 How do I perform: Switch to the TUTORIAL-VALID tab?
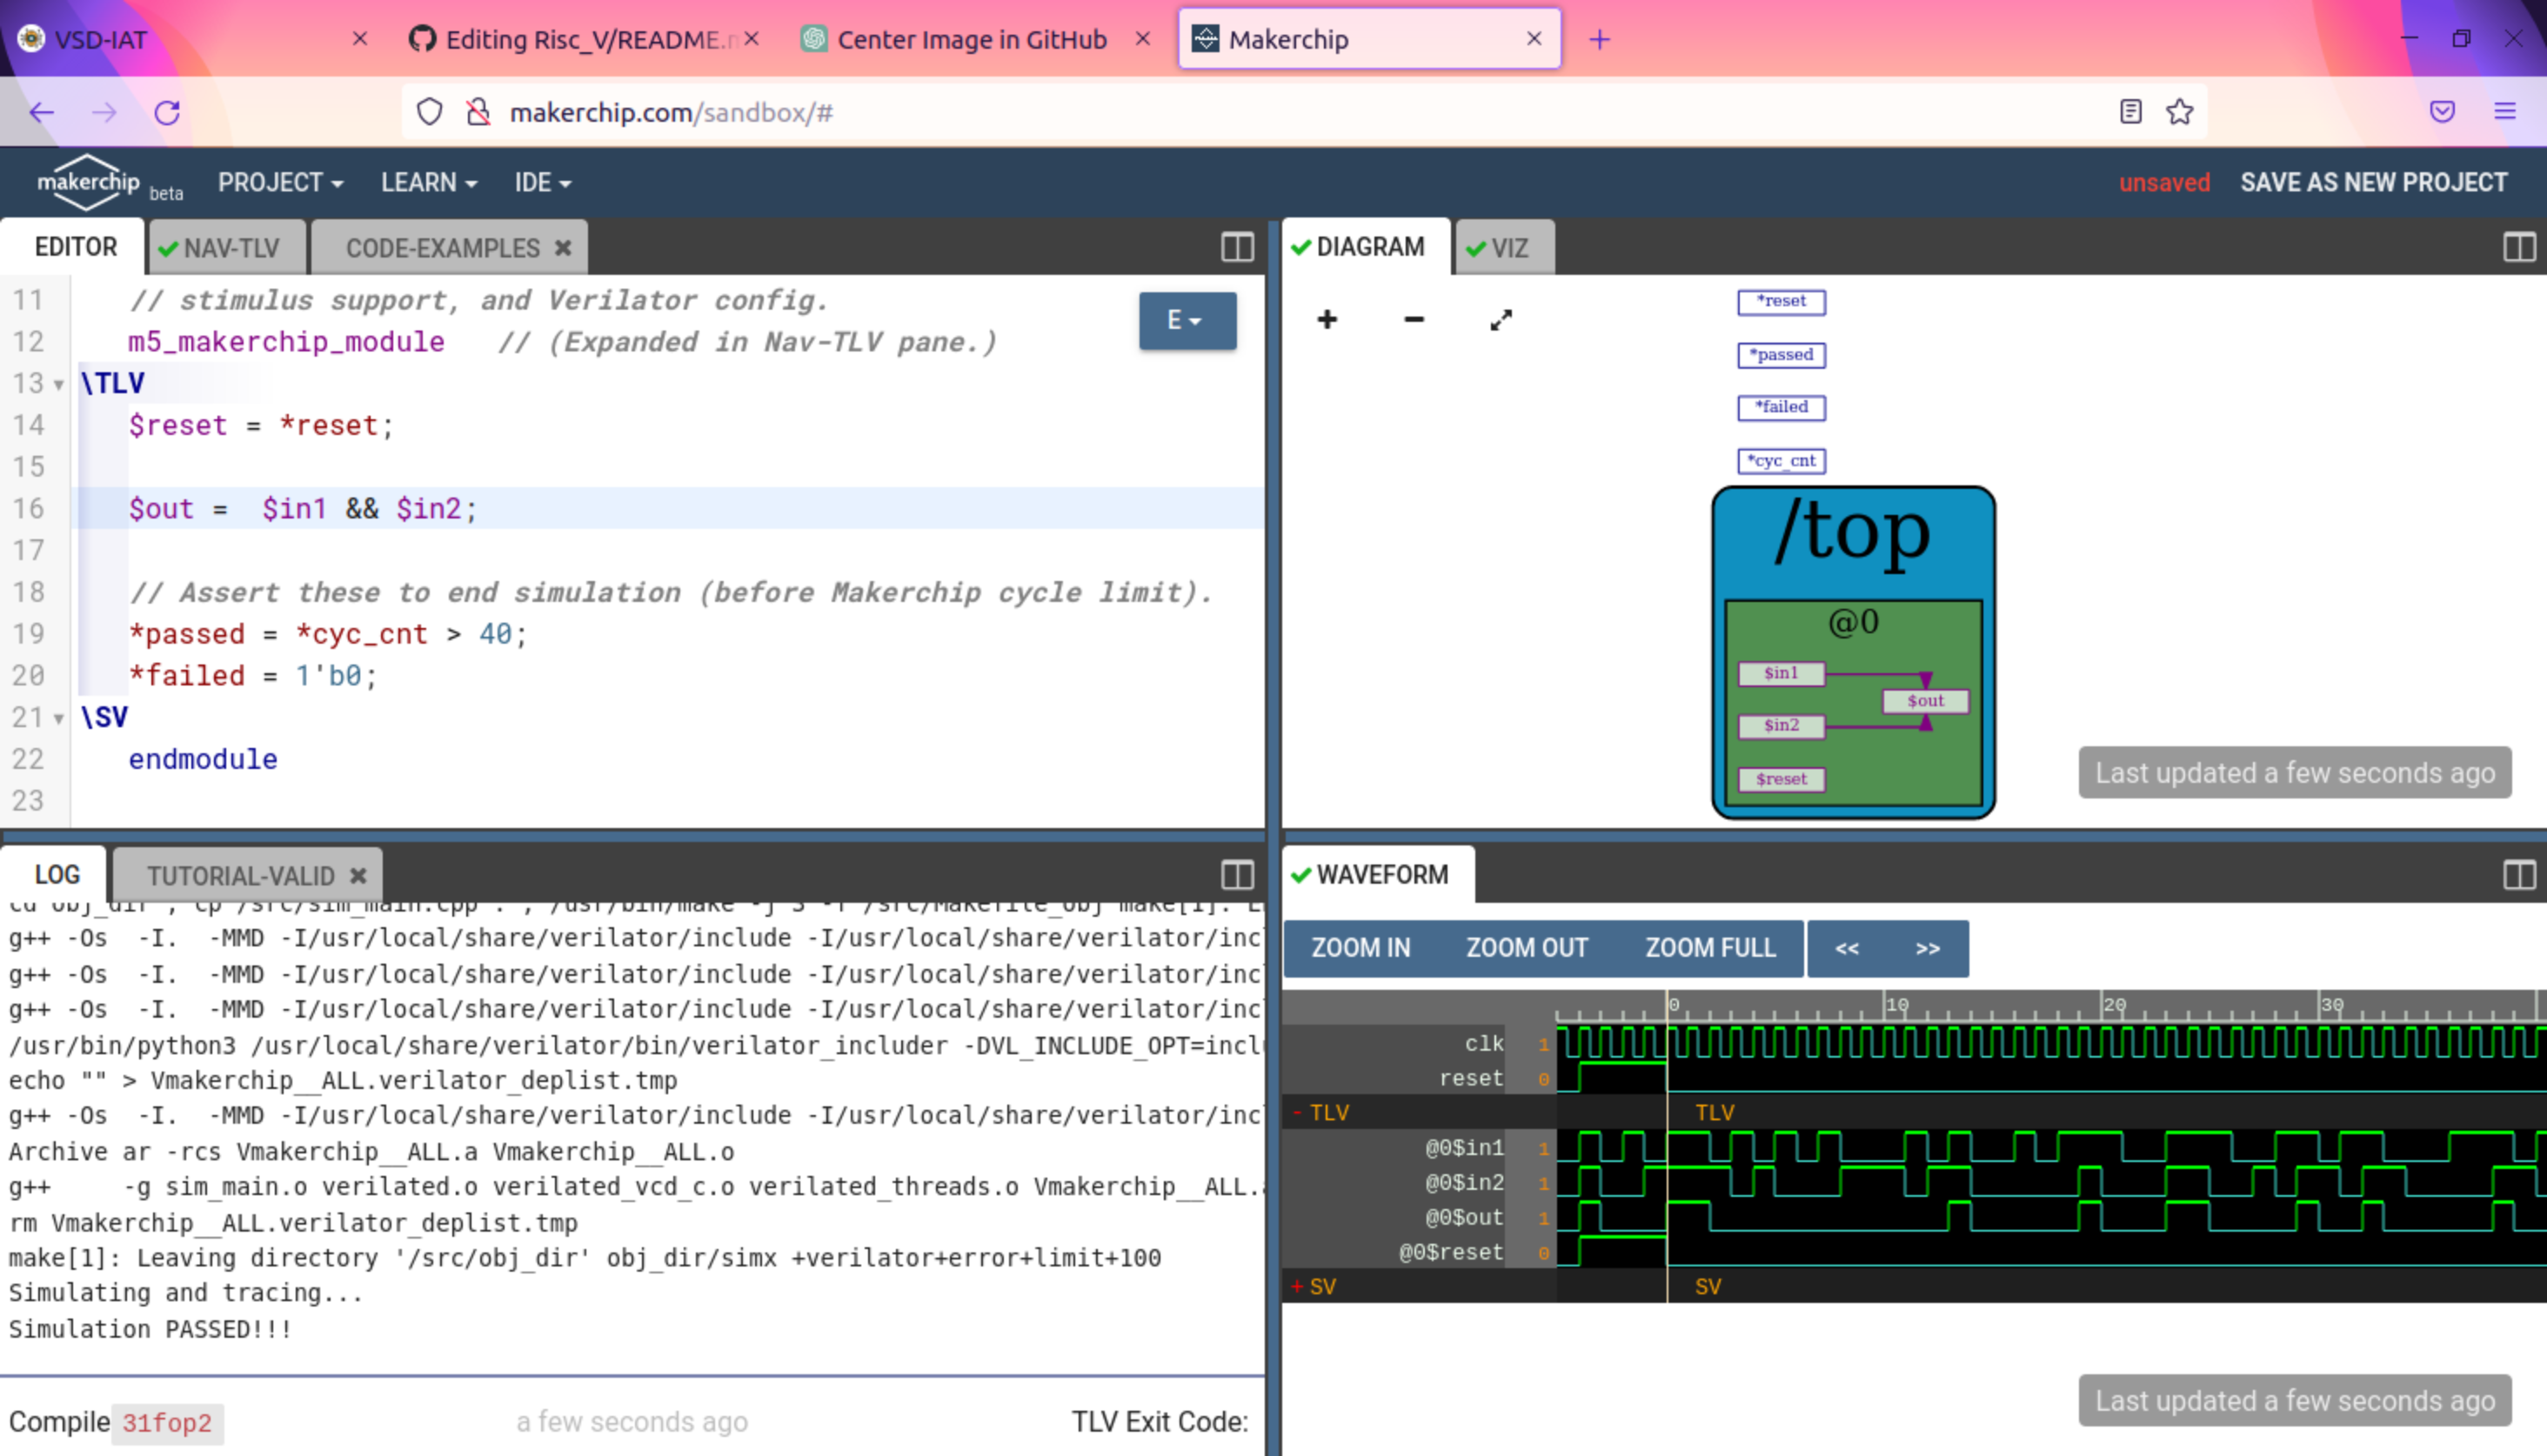click(243, 875)
